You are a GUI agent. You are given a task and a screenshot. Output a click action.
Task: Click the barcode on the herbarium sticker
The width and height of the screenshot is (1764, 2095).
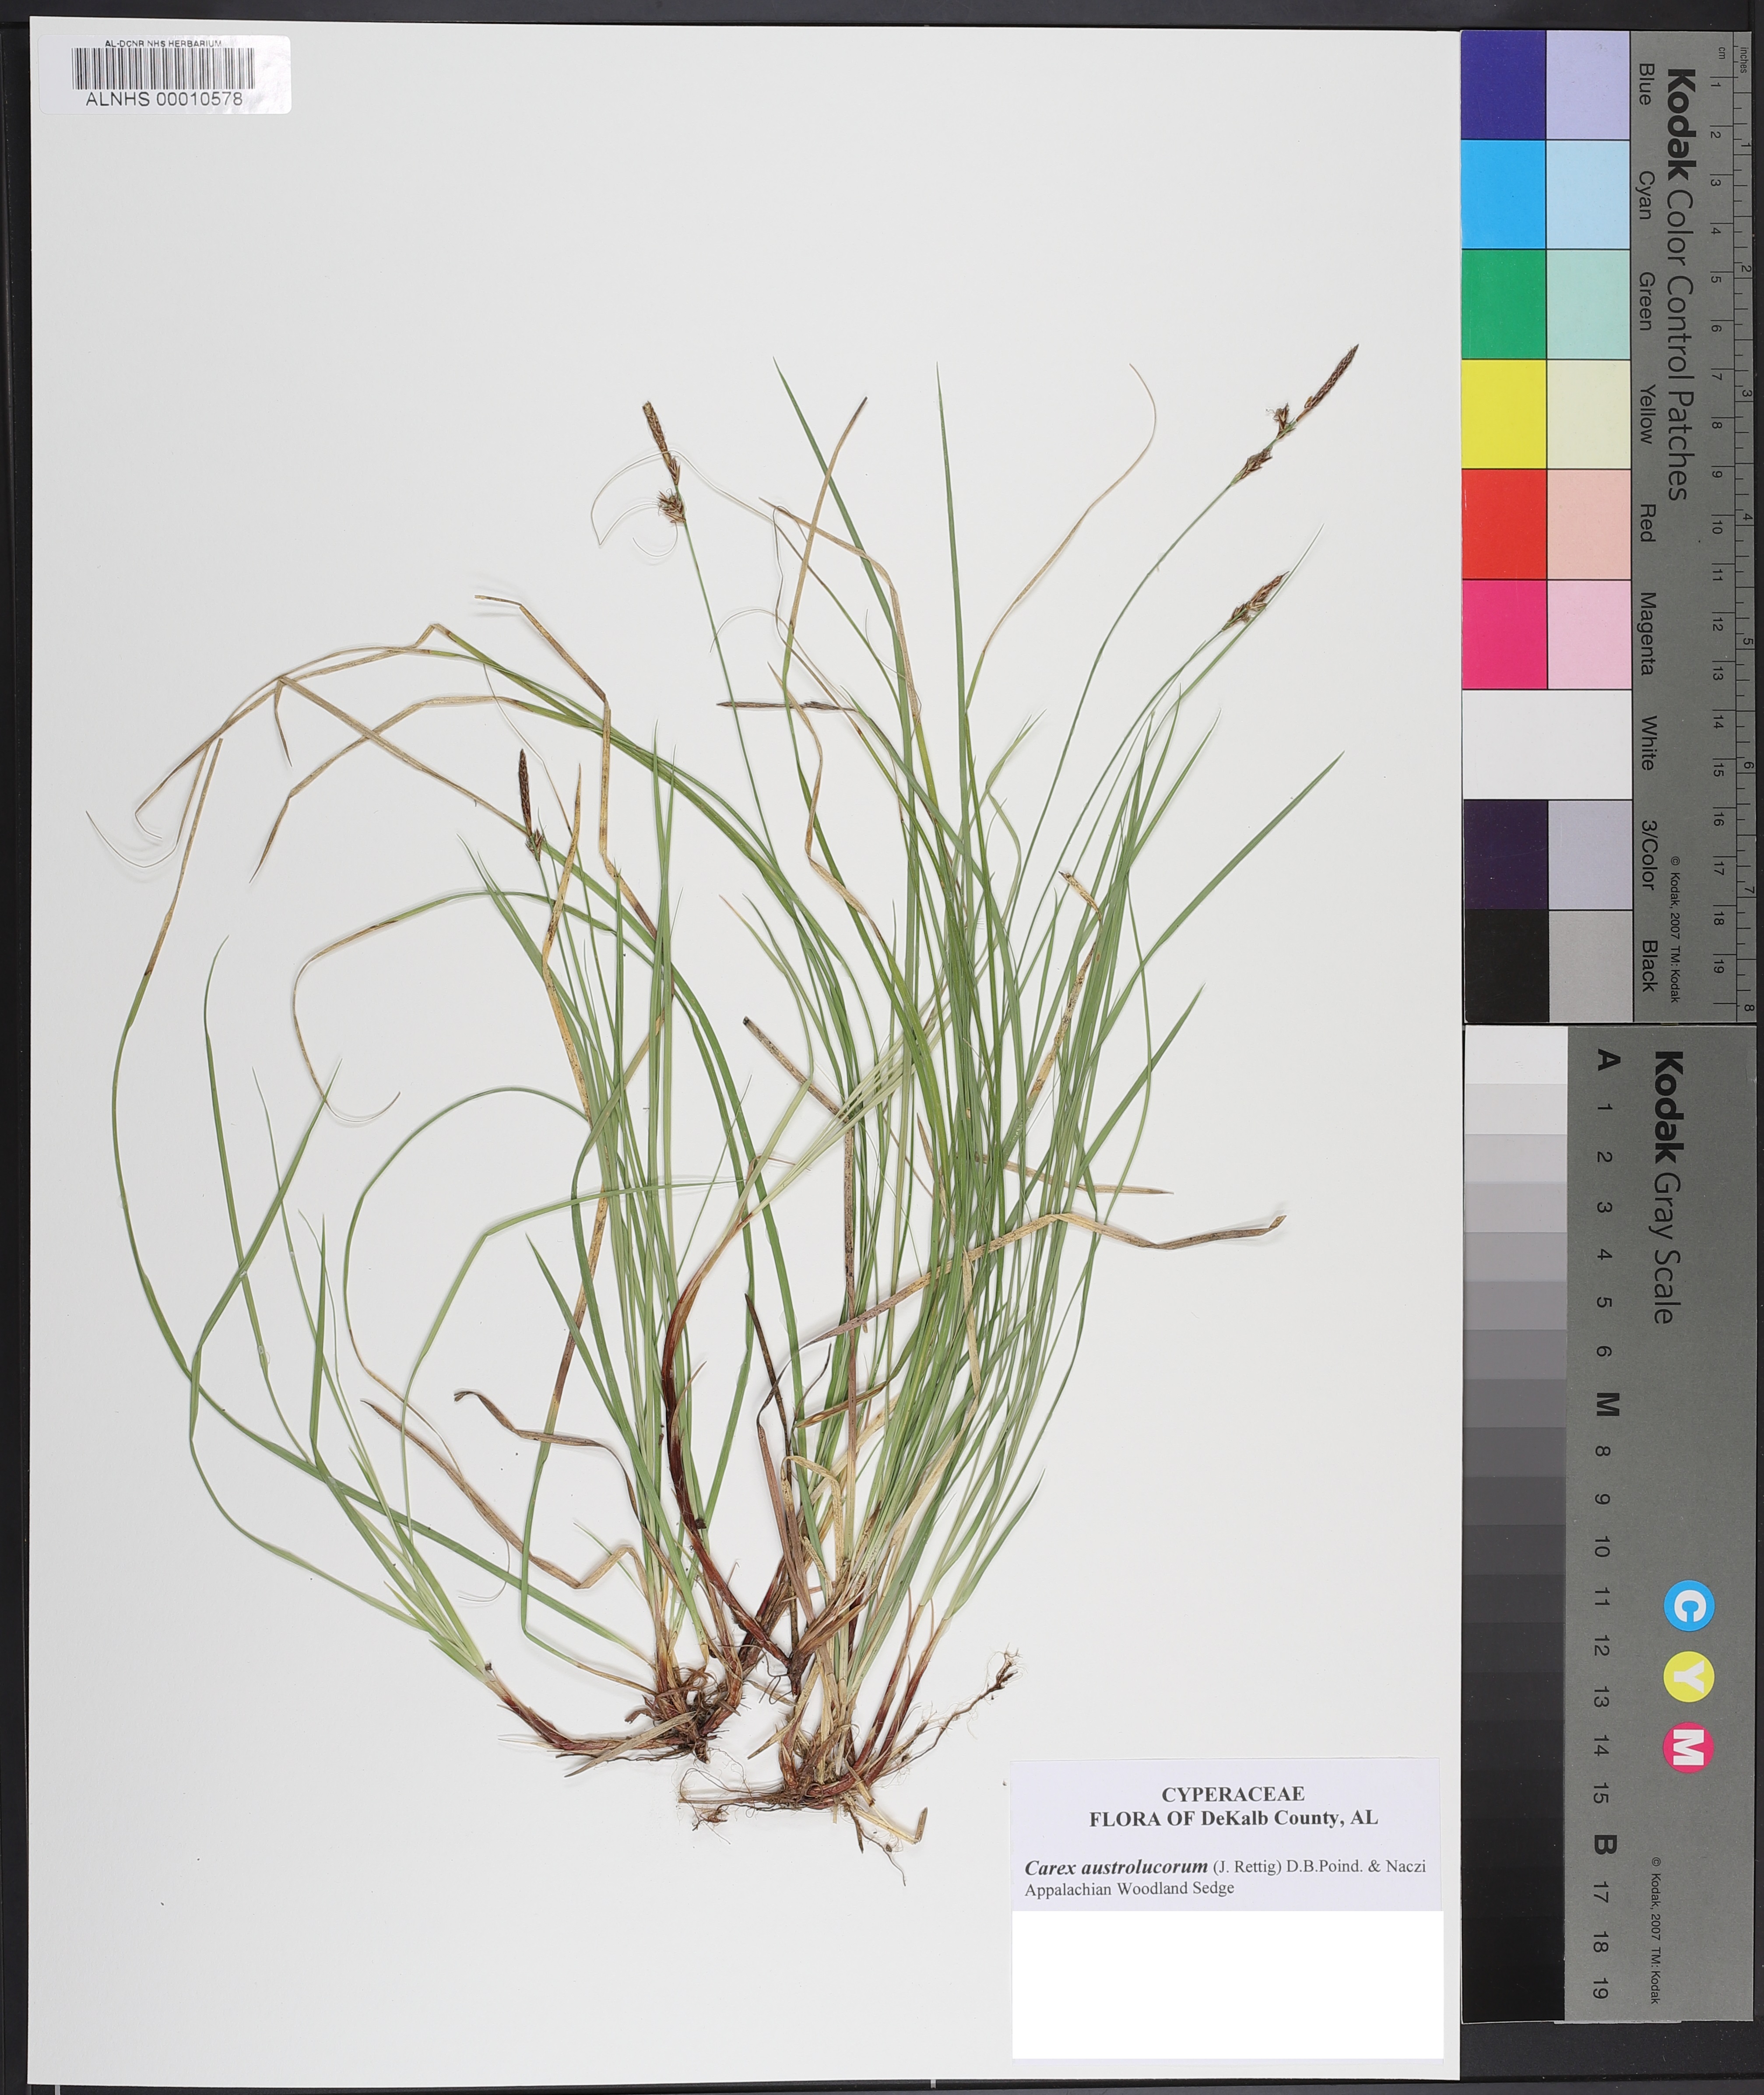(x=164, y=69)
